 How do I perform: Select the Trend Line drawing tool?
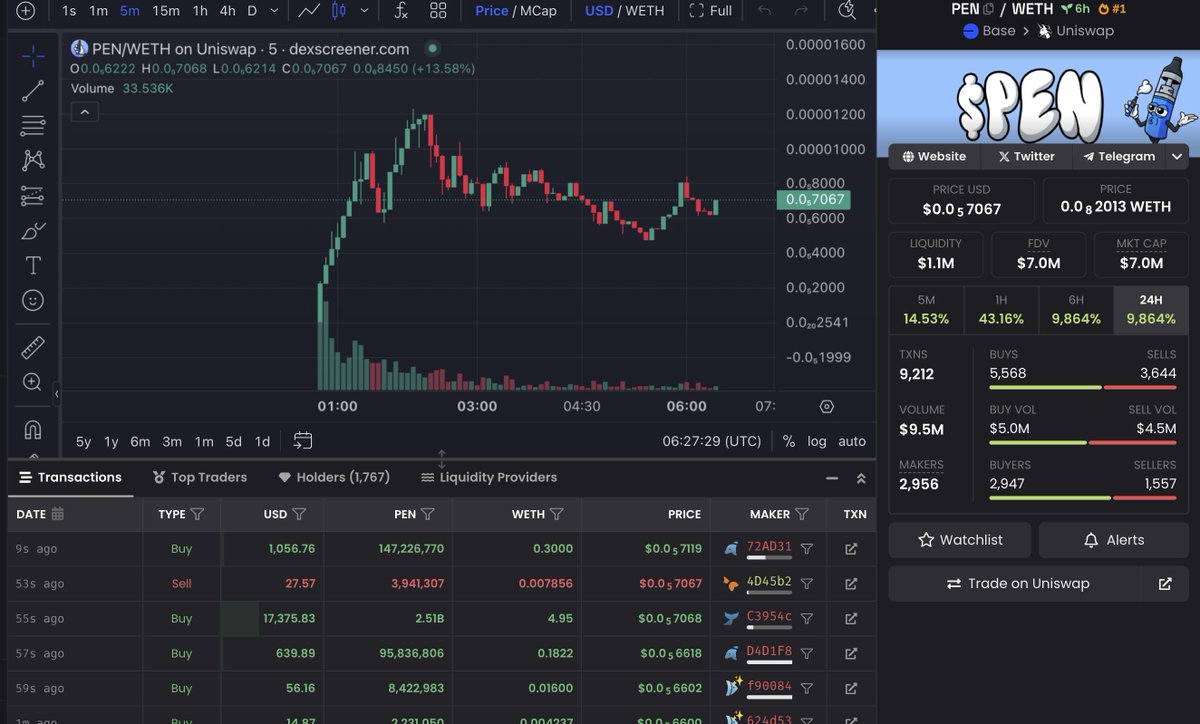click(x=33, y=90)
